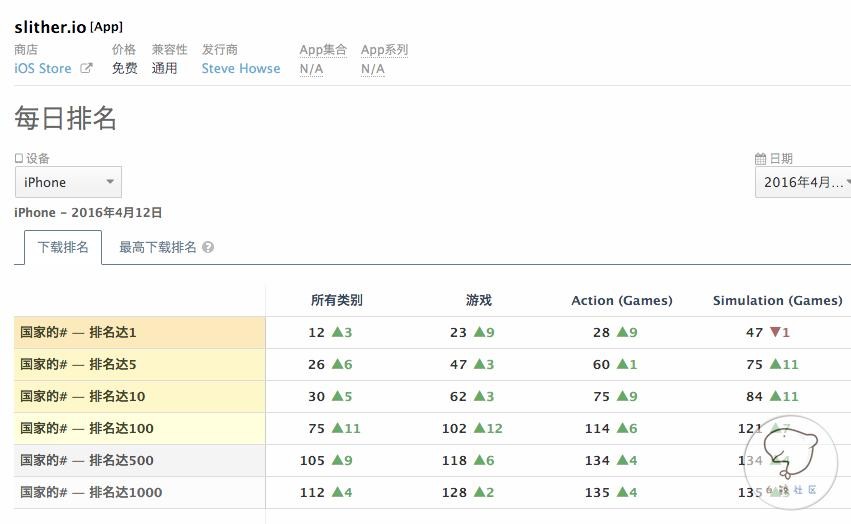Click the calendar icon beside 日期 label

[x=760, y=158]
